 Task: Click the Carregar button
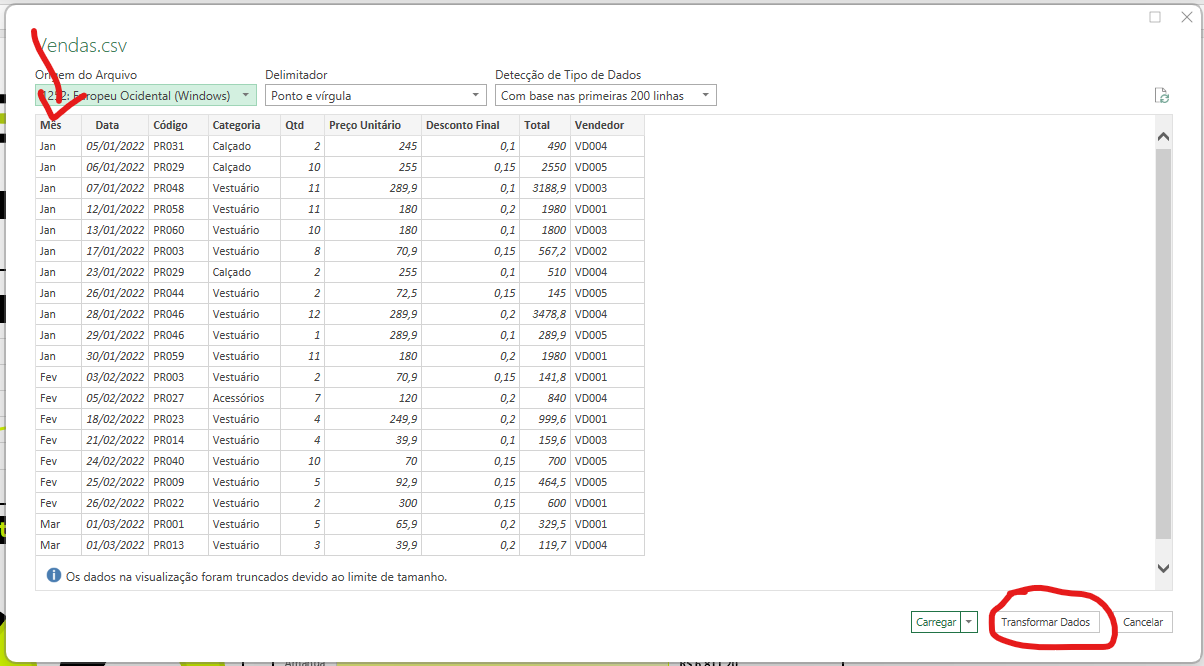(936, 622)
